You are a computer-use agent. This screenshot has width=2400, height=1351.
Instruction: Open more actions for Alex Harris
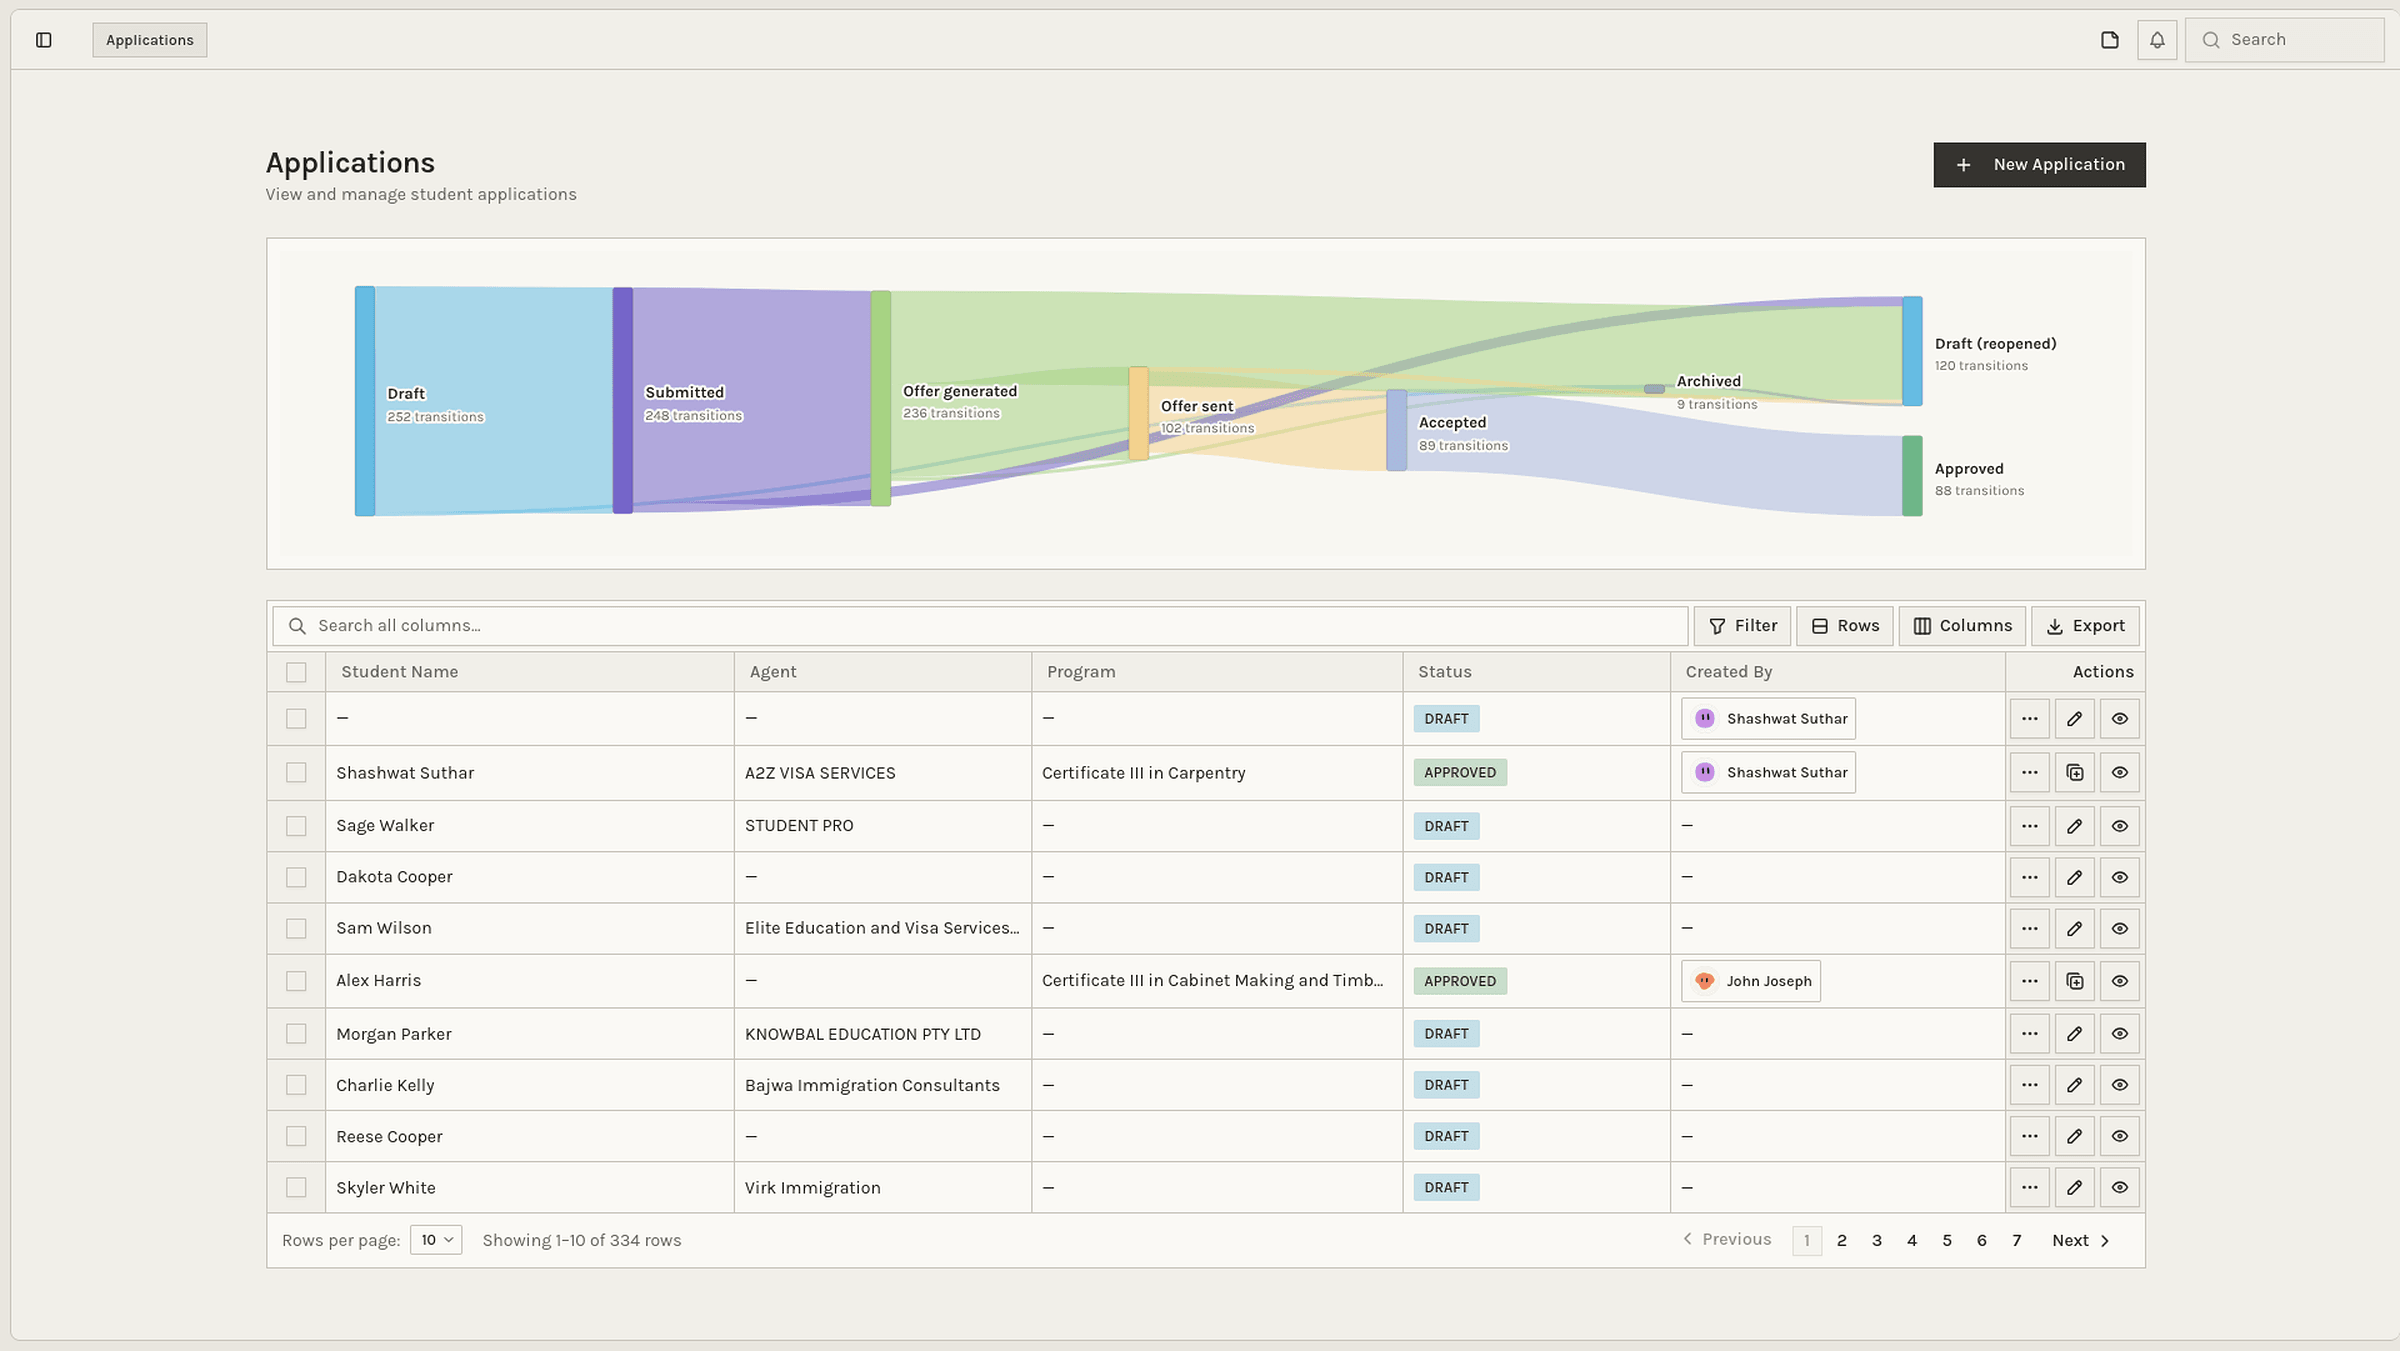click(2029, 981)
